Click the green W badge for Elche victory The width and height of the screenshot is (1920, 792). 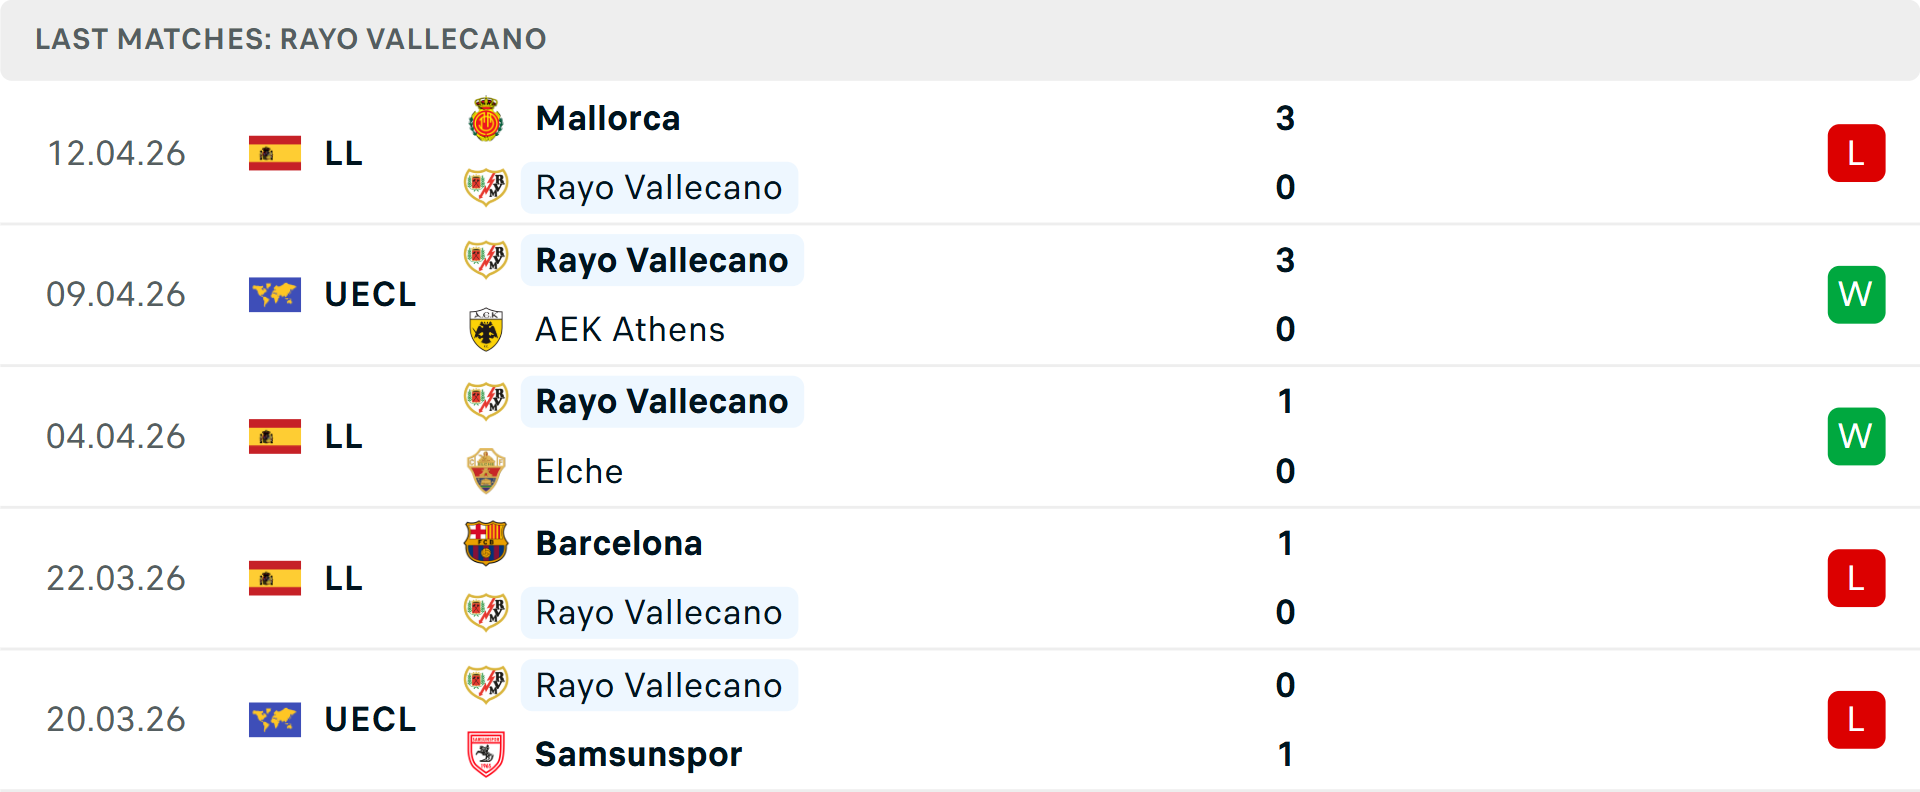(1856, 436)
